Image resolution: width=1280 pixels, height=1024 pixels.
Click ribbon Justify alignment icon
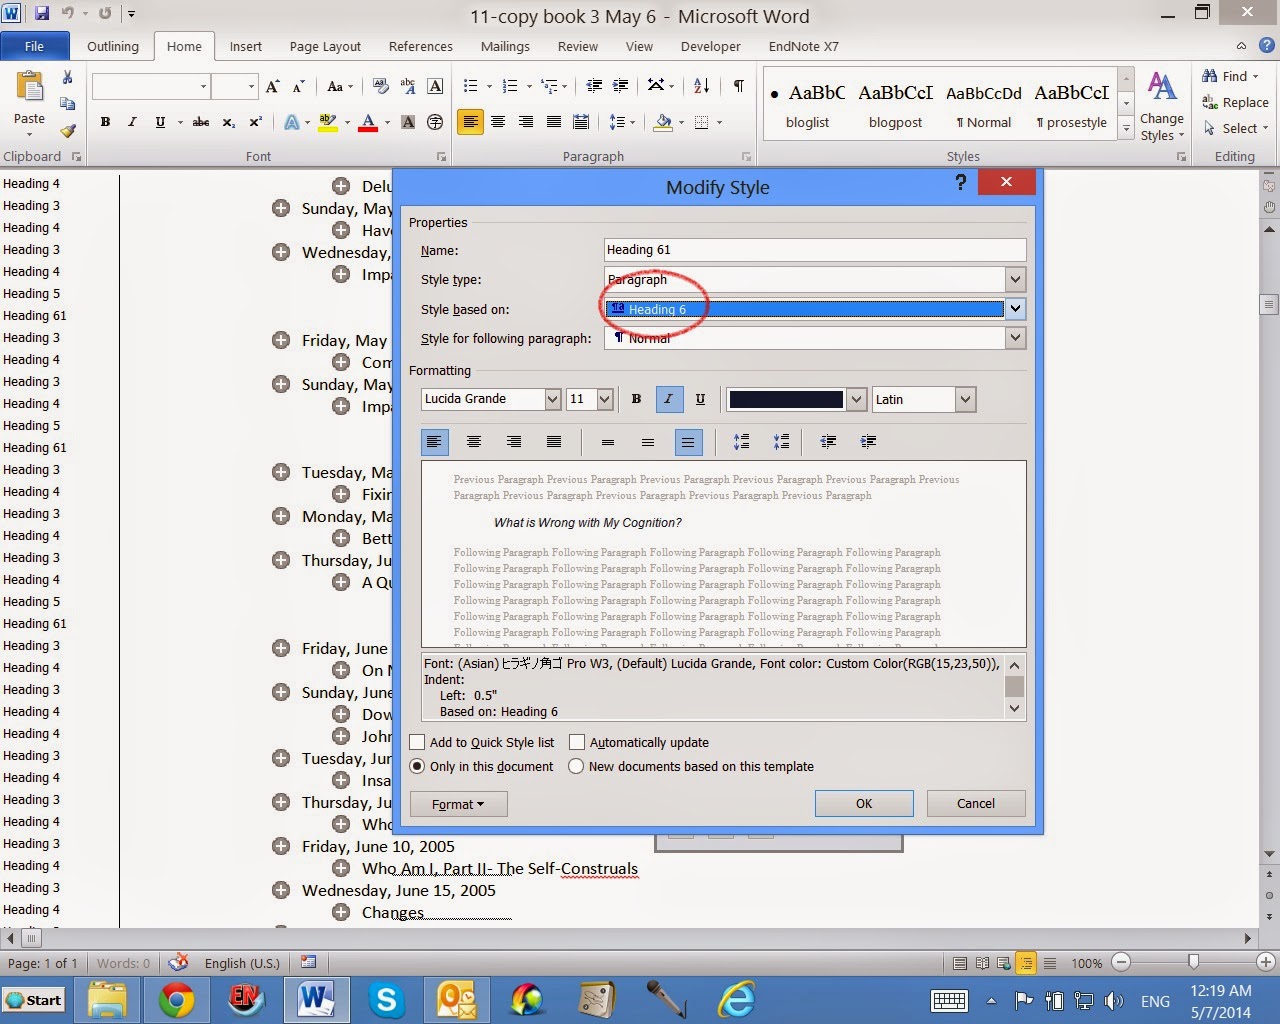click(554, 122)
